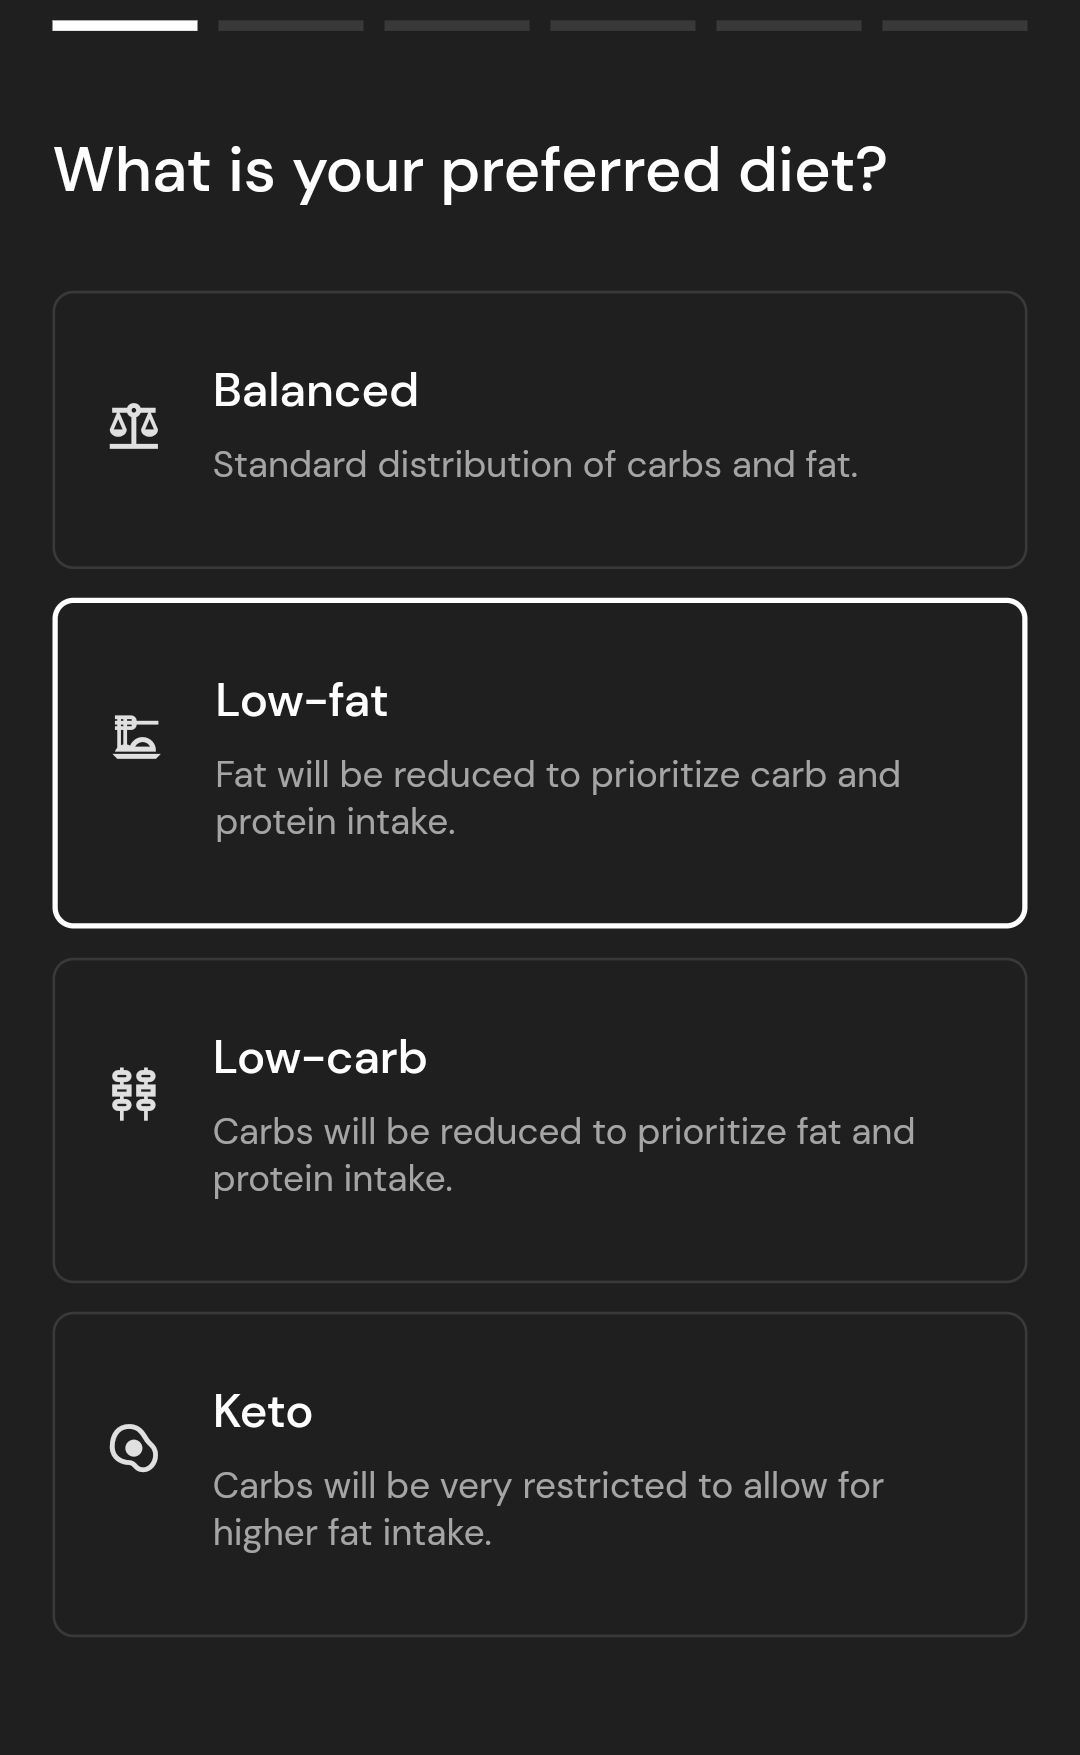Click the balance scale icon
Screen dimensions: 1080x1755
click(134, 427)
